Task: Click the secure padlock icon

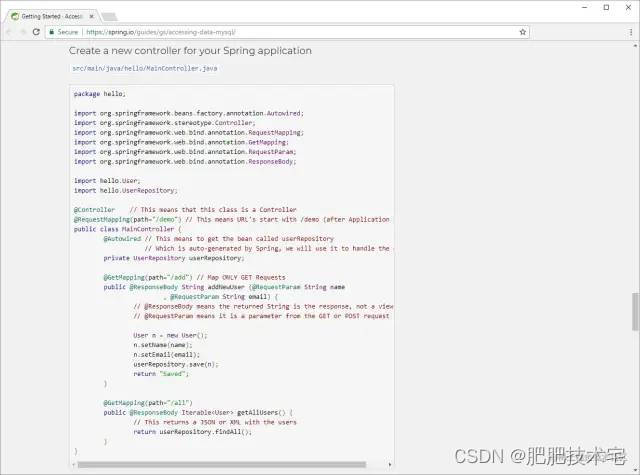Action: click(51, 32)
